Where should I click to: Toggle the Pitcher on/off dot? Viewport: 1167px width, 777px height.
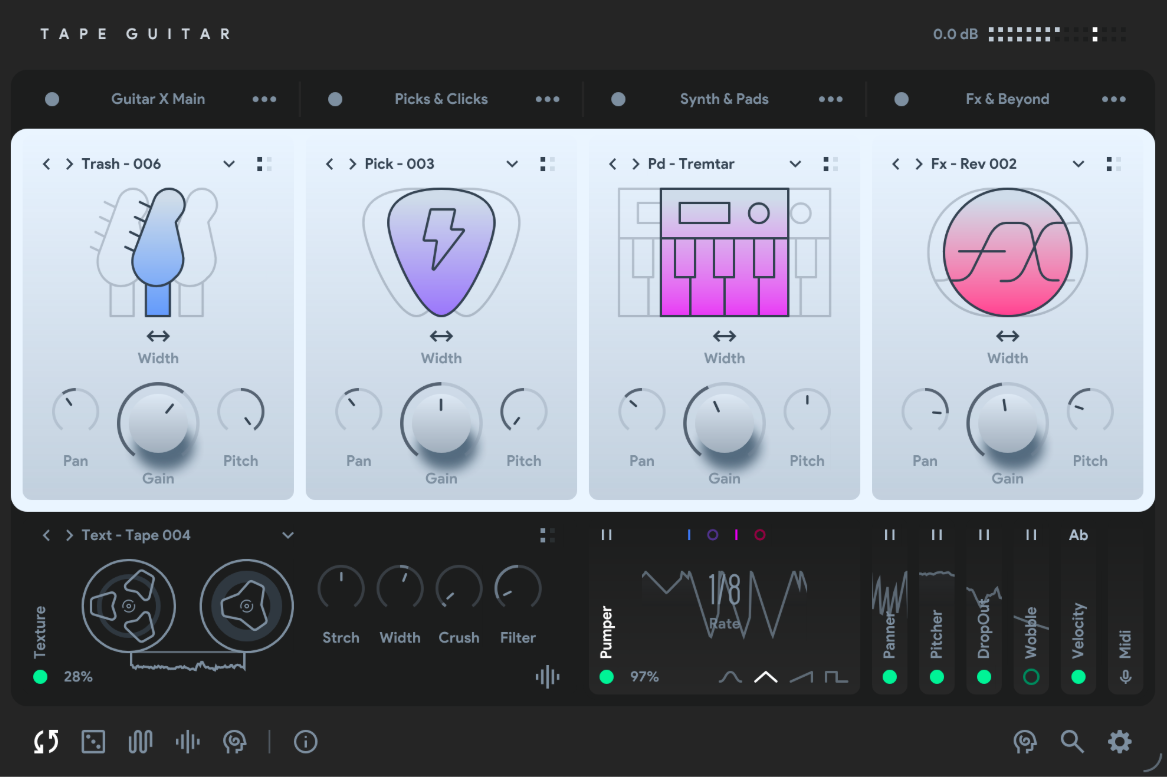click(x=937, y=677)
